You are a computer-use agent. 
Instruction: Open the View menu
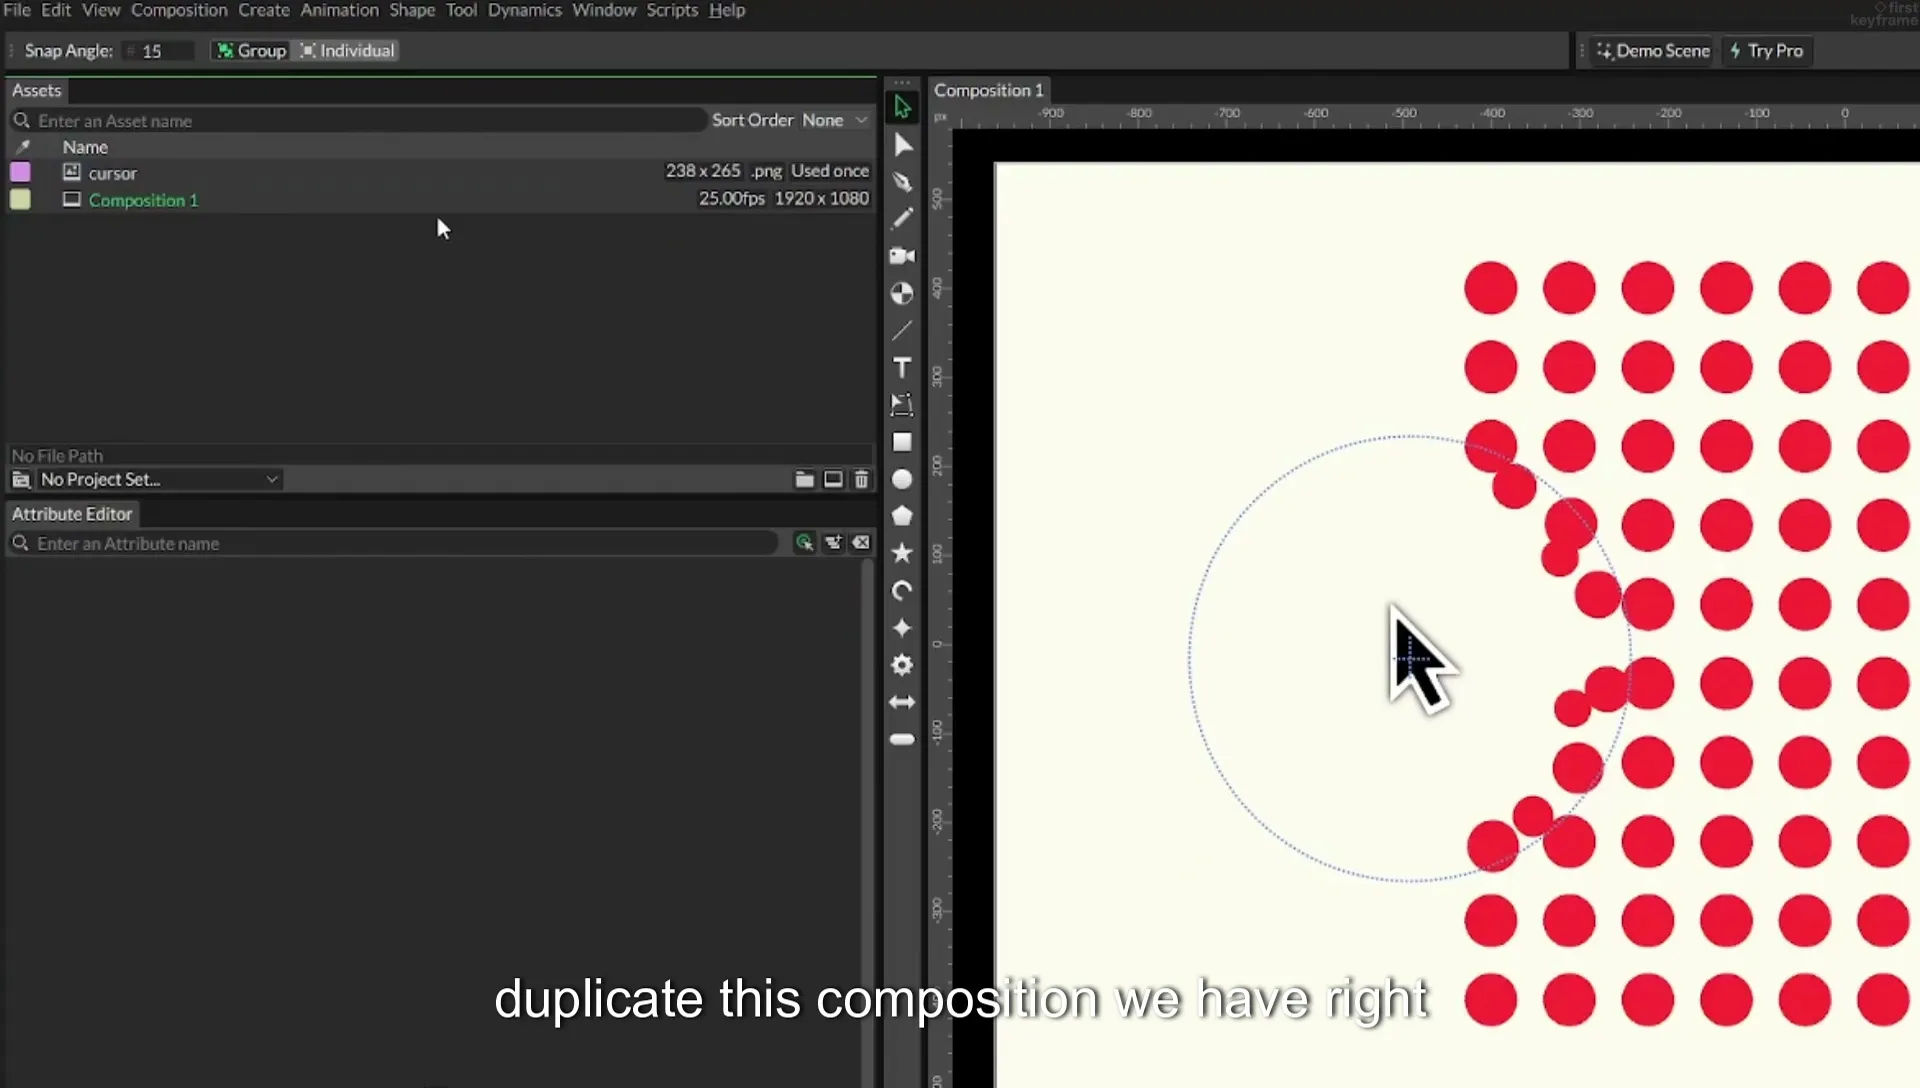[101, 10]
